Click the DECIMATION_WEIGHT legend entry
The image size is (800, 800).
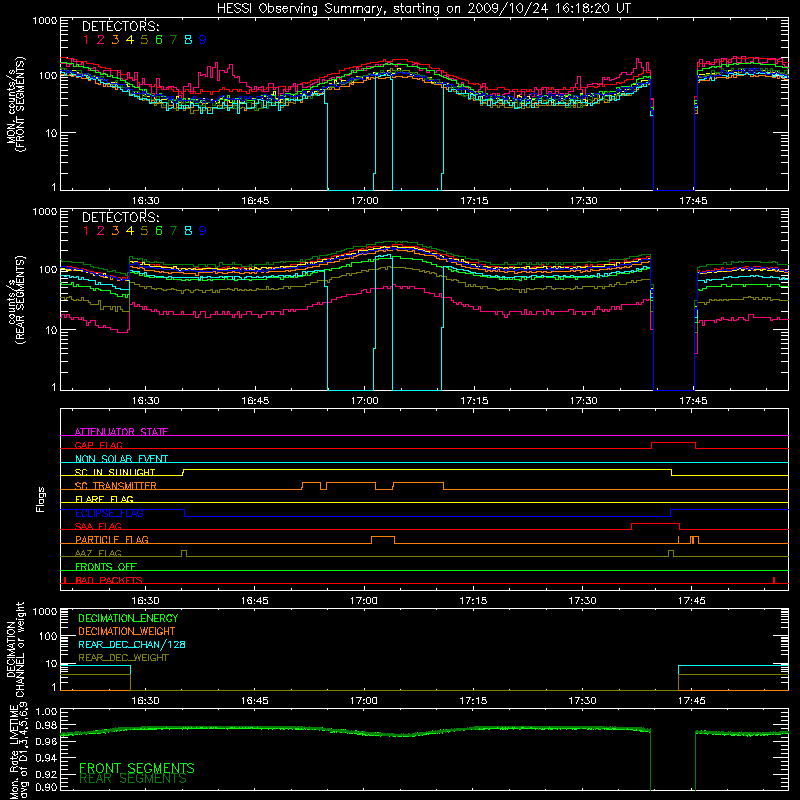127,631
